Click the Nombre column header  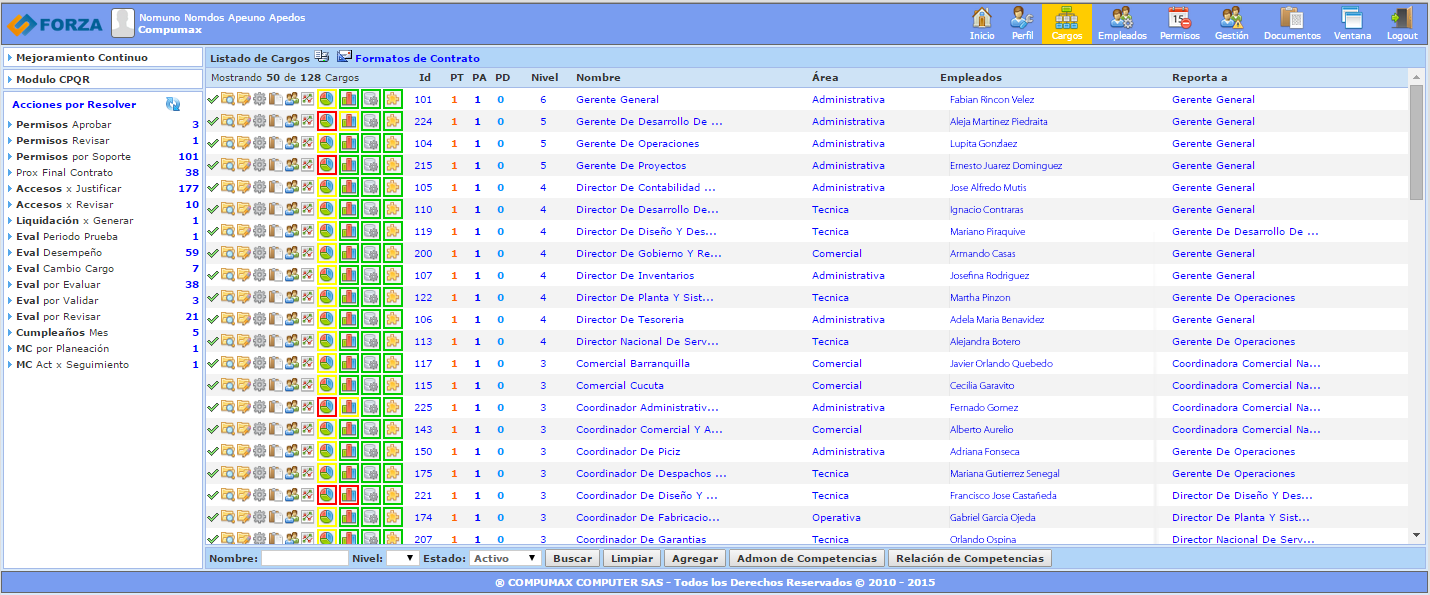(598, 77)
